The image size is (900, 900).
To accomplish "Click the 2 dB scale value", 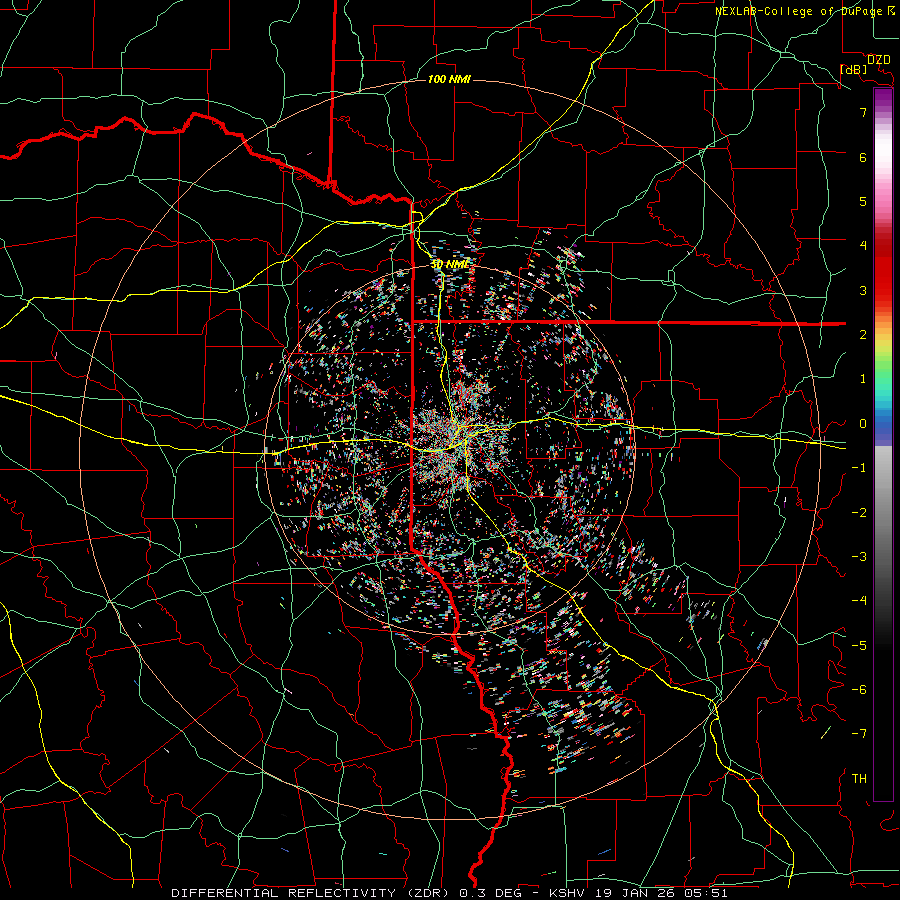I will [x=863, y=335].
